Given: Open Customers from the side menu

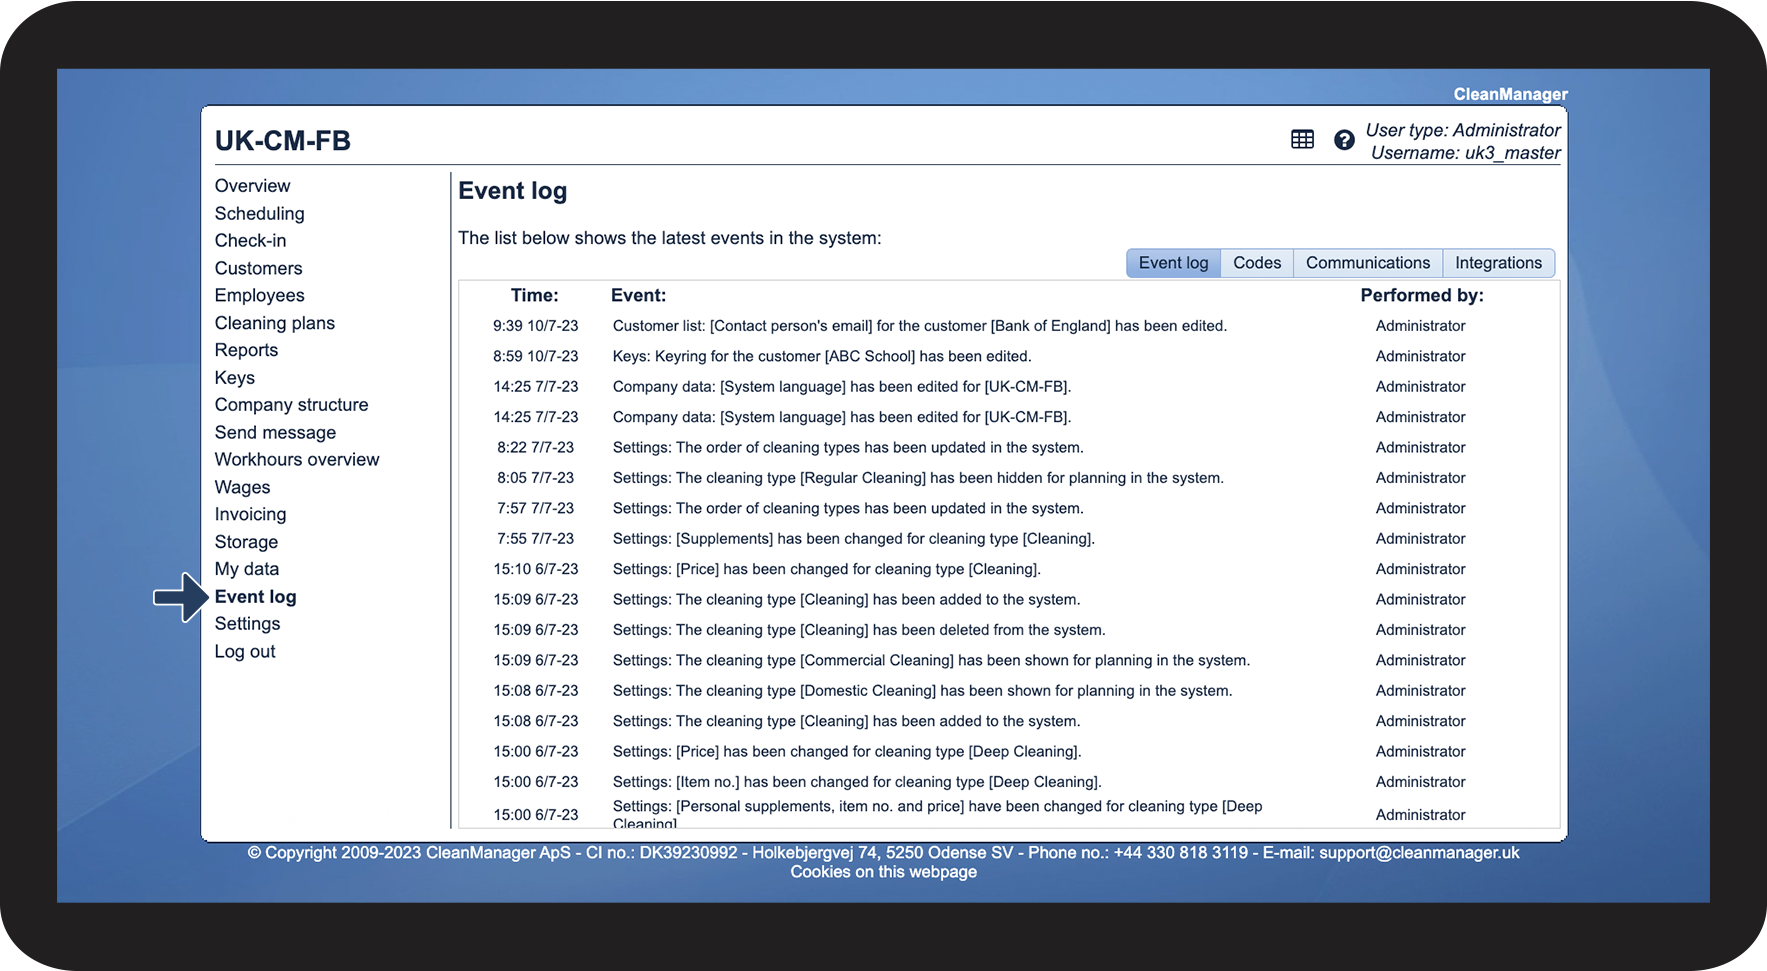Looking at the screenshot, I should (258, 268).
